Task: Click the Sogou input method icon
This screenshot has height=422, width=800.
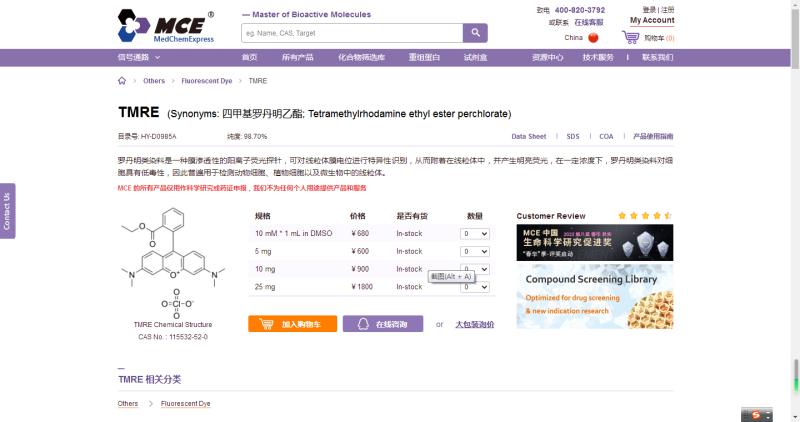Action: coord(757,414)
